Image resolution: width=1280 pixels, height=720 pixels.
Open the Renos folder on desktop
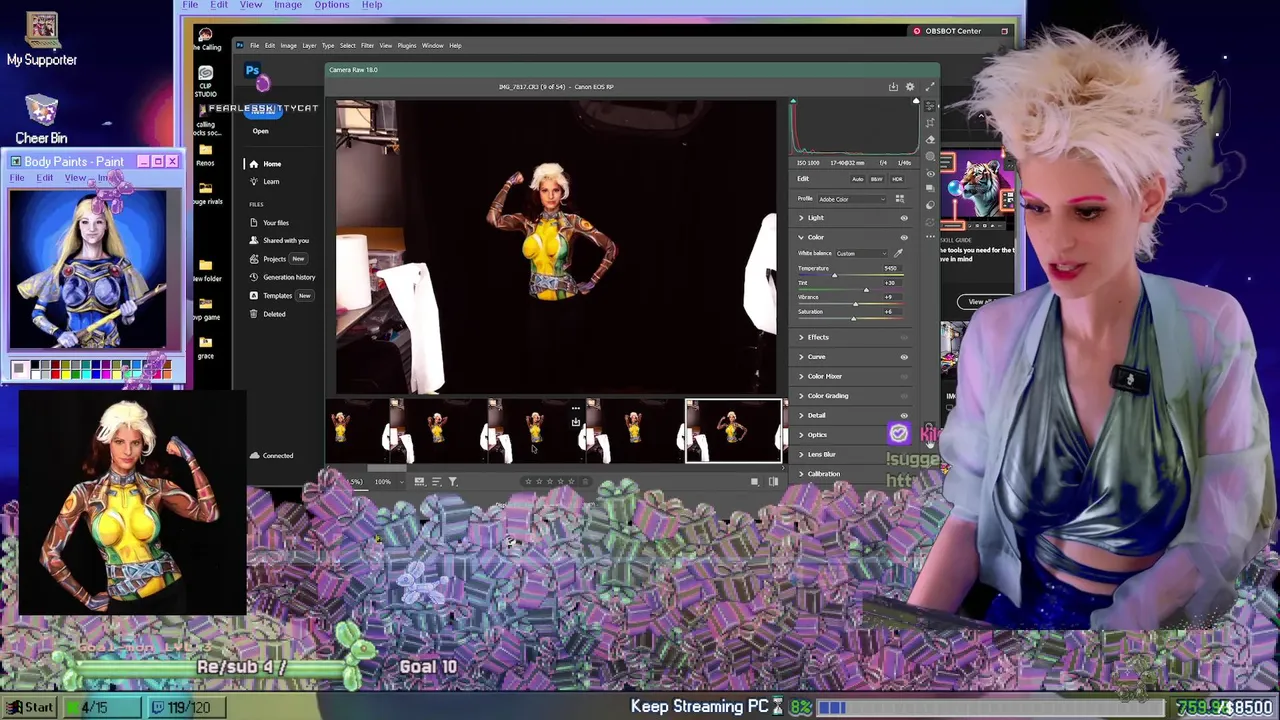tap(205, 154)
